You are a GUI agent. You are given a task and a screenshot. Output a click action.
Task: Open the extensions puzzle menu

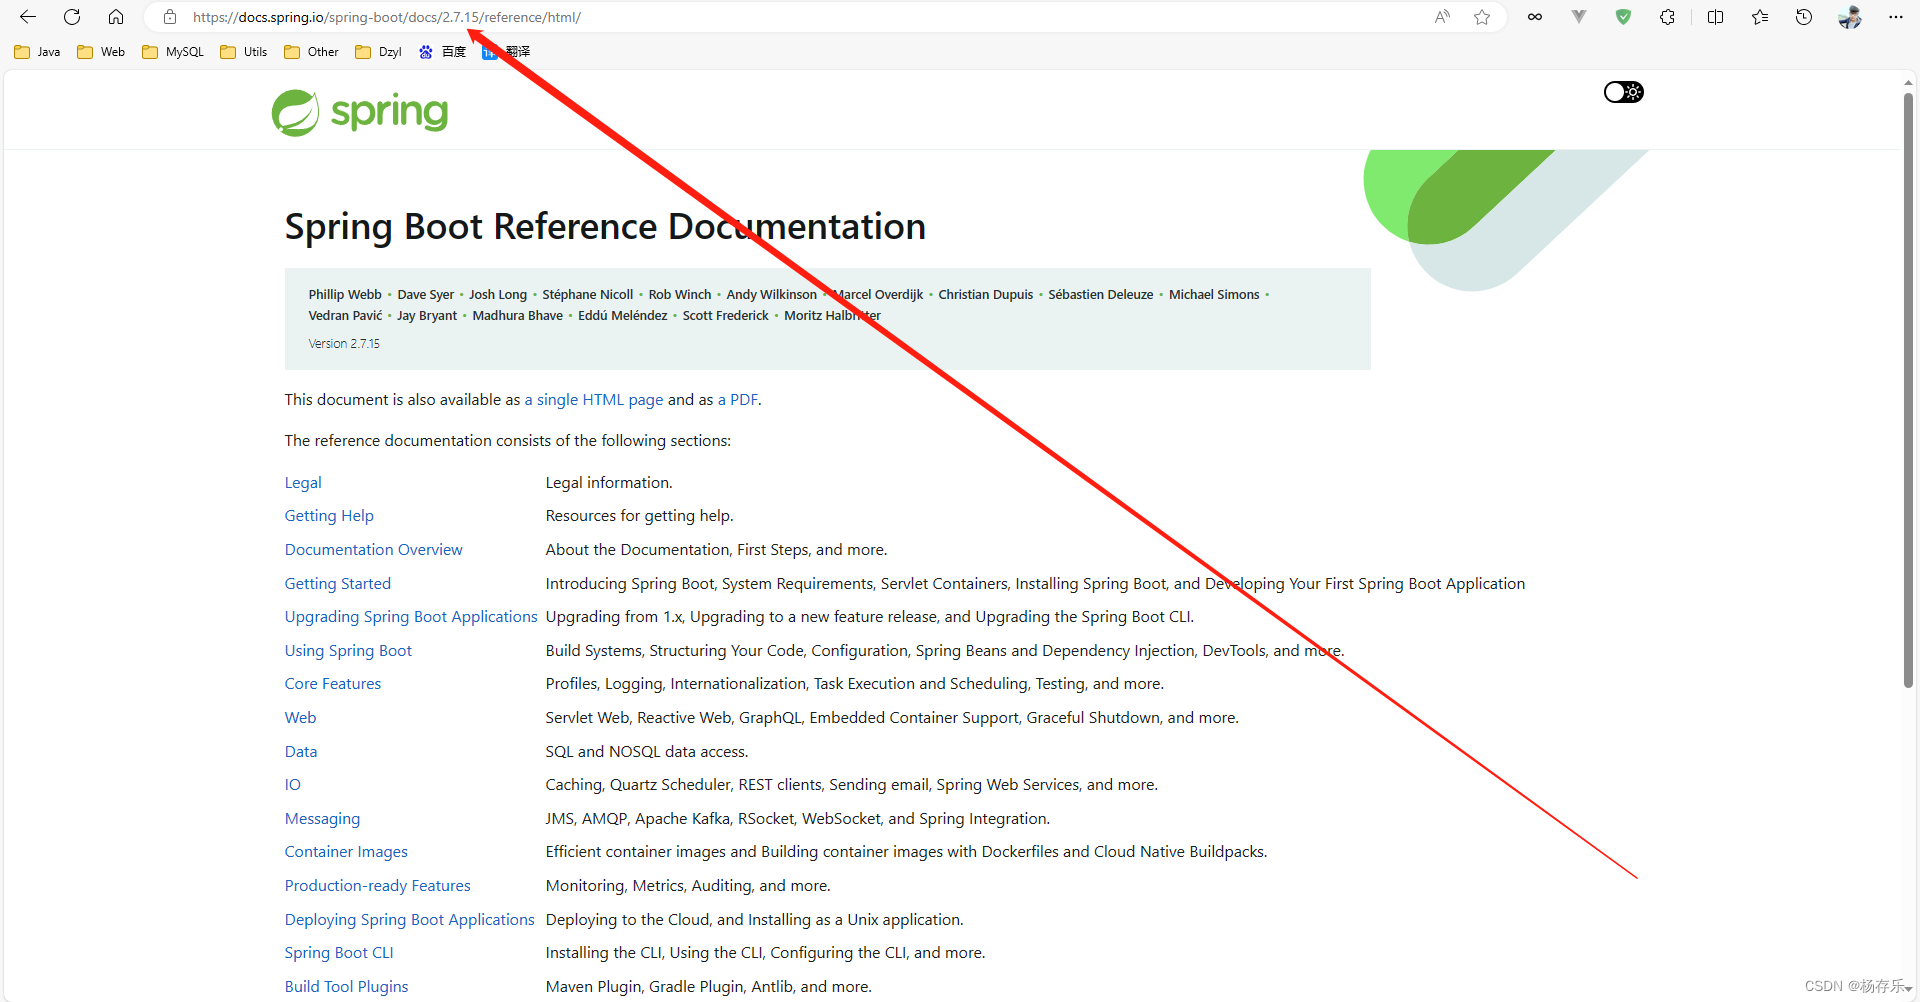click(x=1667, y=17)
